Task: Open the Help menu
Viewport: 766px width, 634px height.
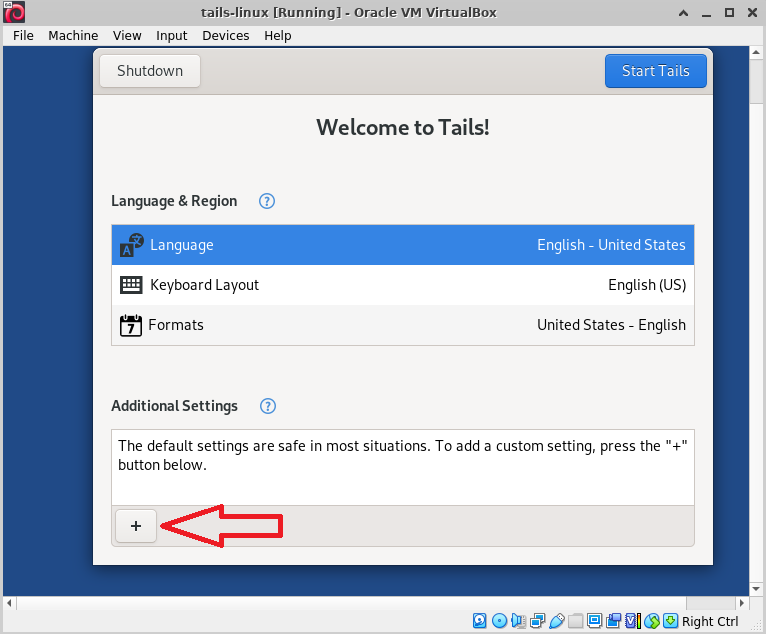Action: tap(277, 36)
